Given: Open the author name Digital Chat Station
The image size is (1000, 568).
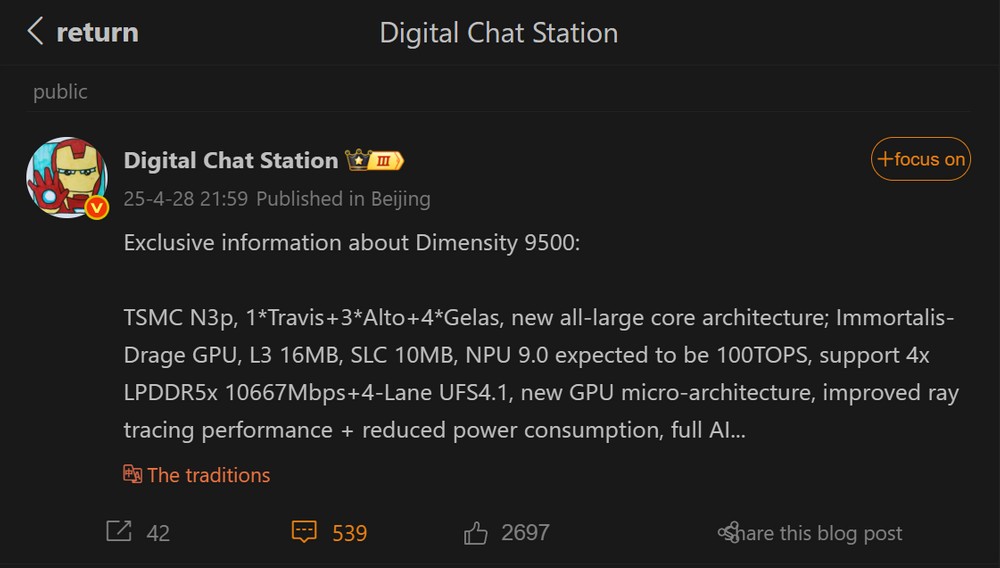Looking at the screenshot, I should 231,160.
